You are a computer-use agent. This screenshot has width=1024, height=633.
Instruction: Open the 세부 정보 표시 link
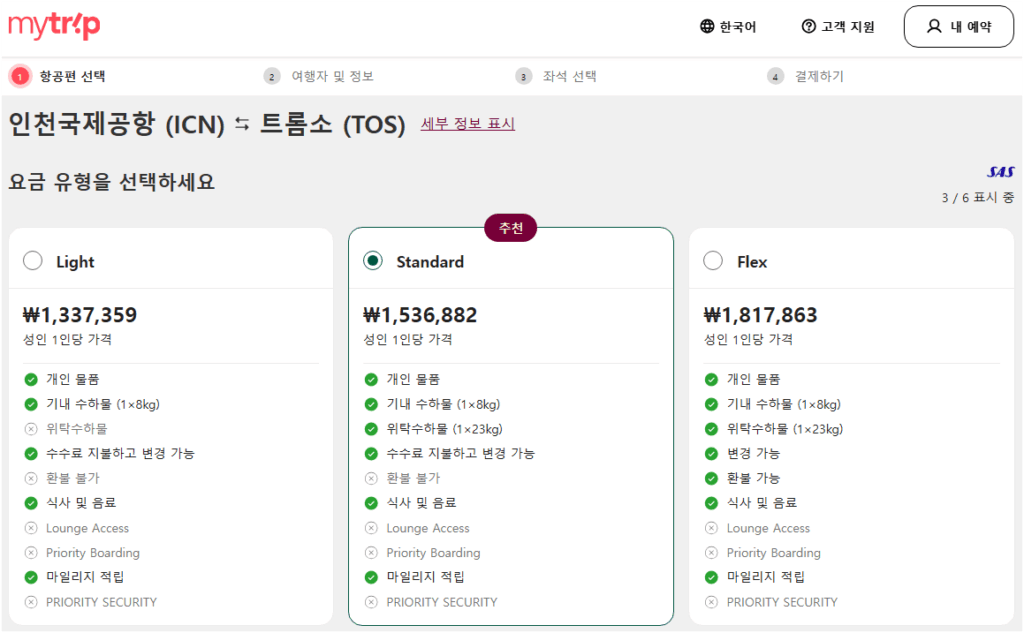point(466,124)
